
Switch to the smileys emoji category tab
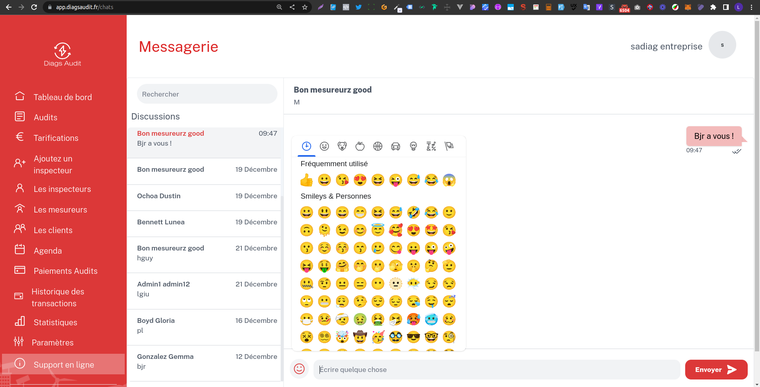(324, 146)
